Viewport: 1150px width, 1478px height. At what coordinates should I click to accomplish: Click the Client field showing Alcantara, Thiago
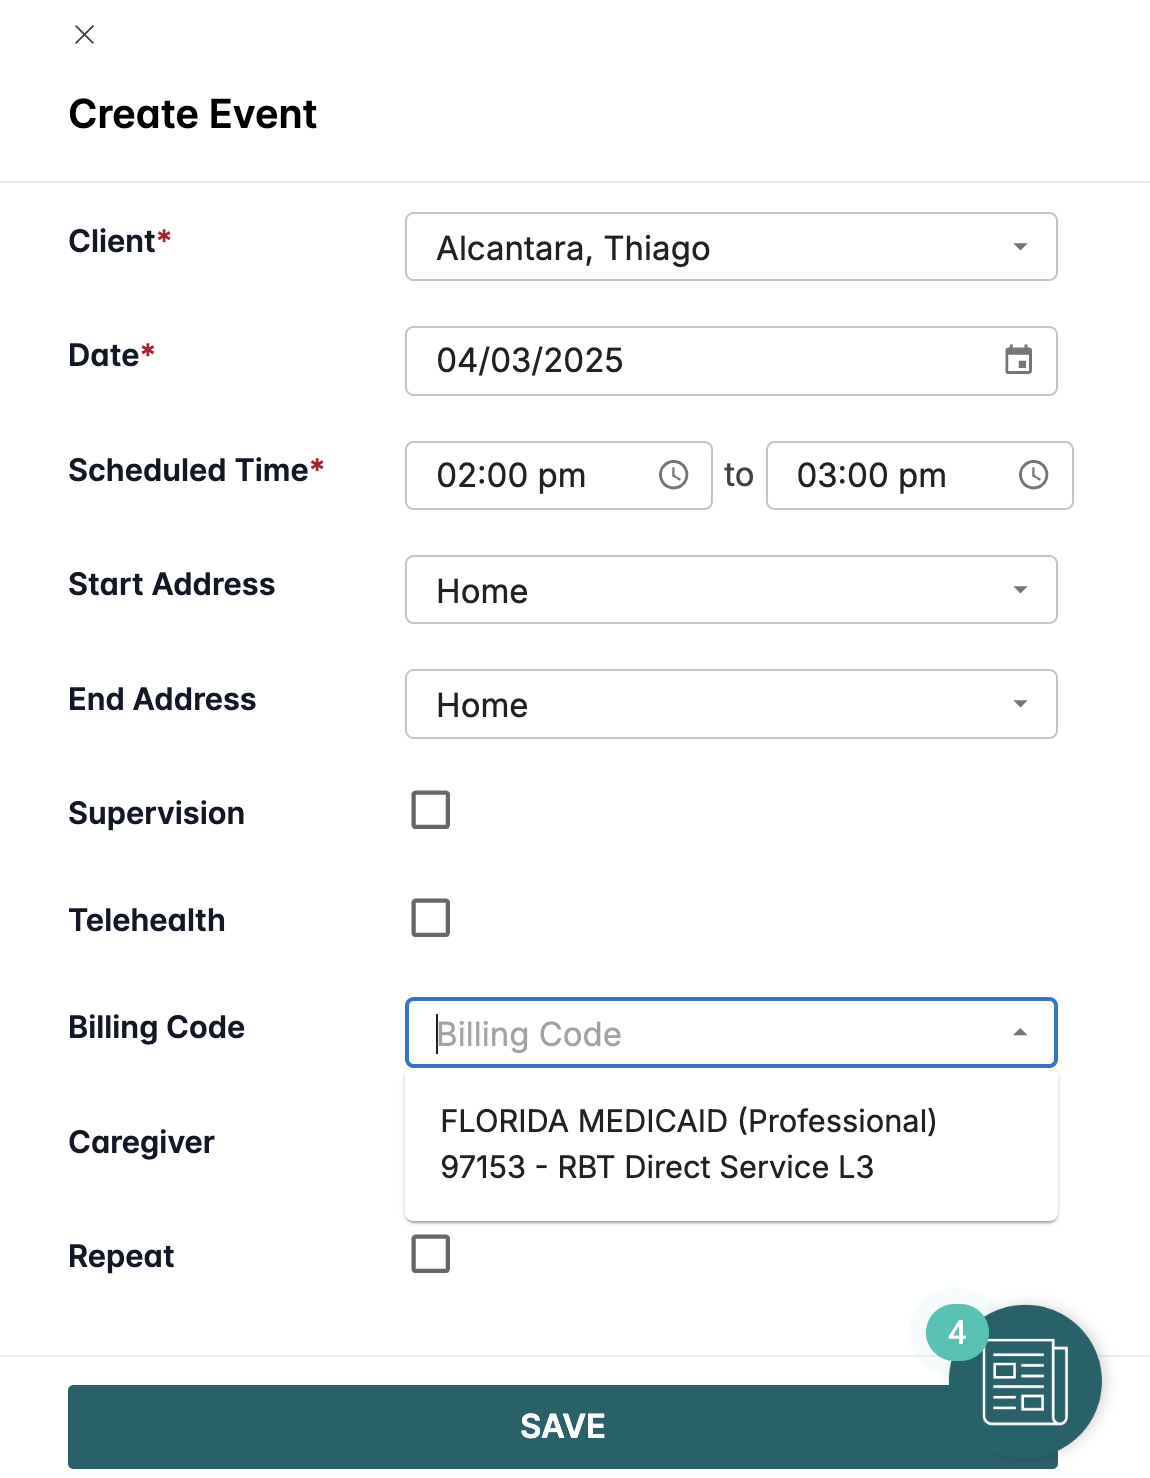[731, 247]
